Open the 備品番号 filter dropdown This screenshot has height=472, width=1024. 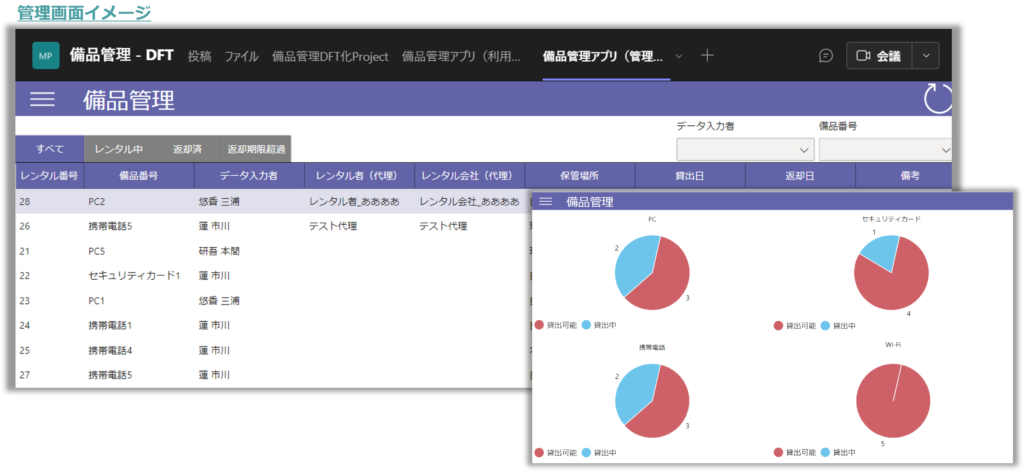pyautogui.click(x=885, y=149)
